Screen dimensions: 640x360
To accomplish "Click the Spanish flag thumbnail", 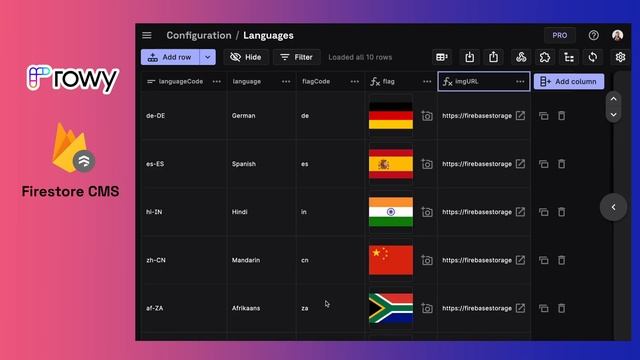I will click(391, 164).
